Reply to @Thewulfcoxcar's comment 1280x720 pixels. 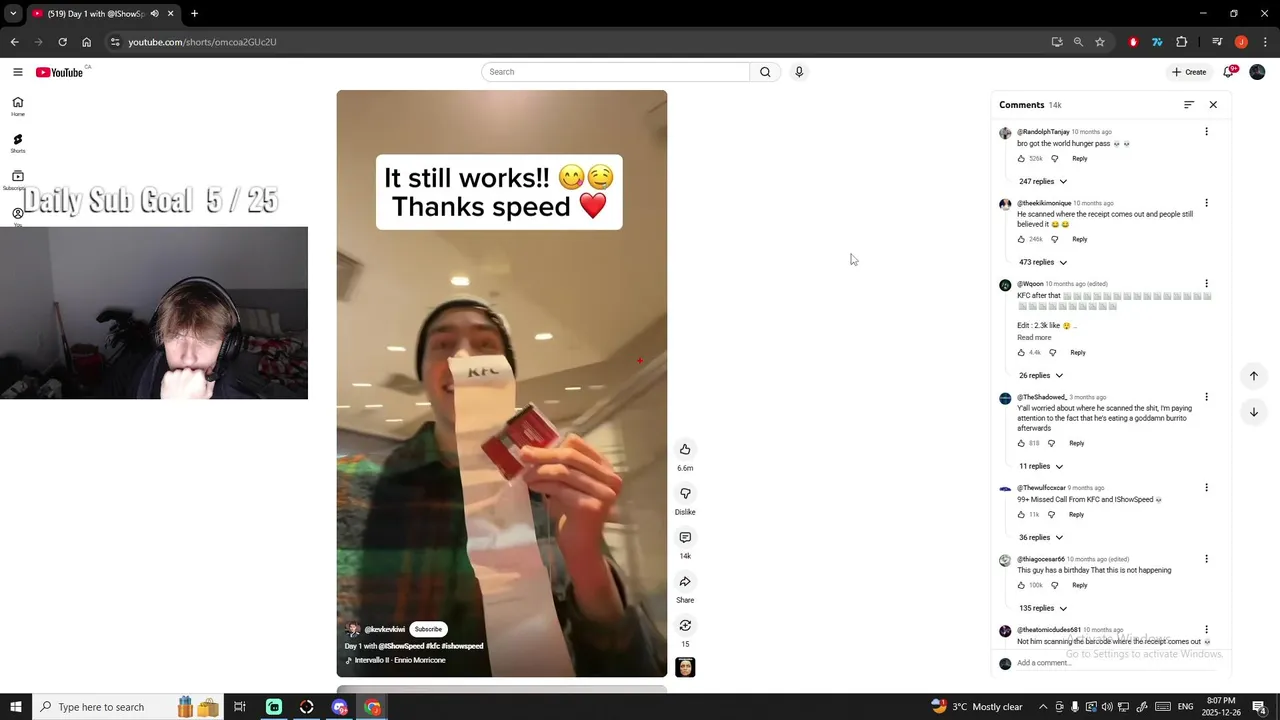pos(1076,515)
